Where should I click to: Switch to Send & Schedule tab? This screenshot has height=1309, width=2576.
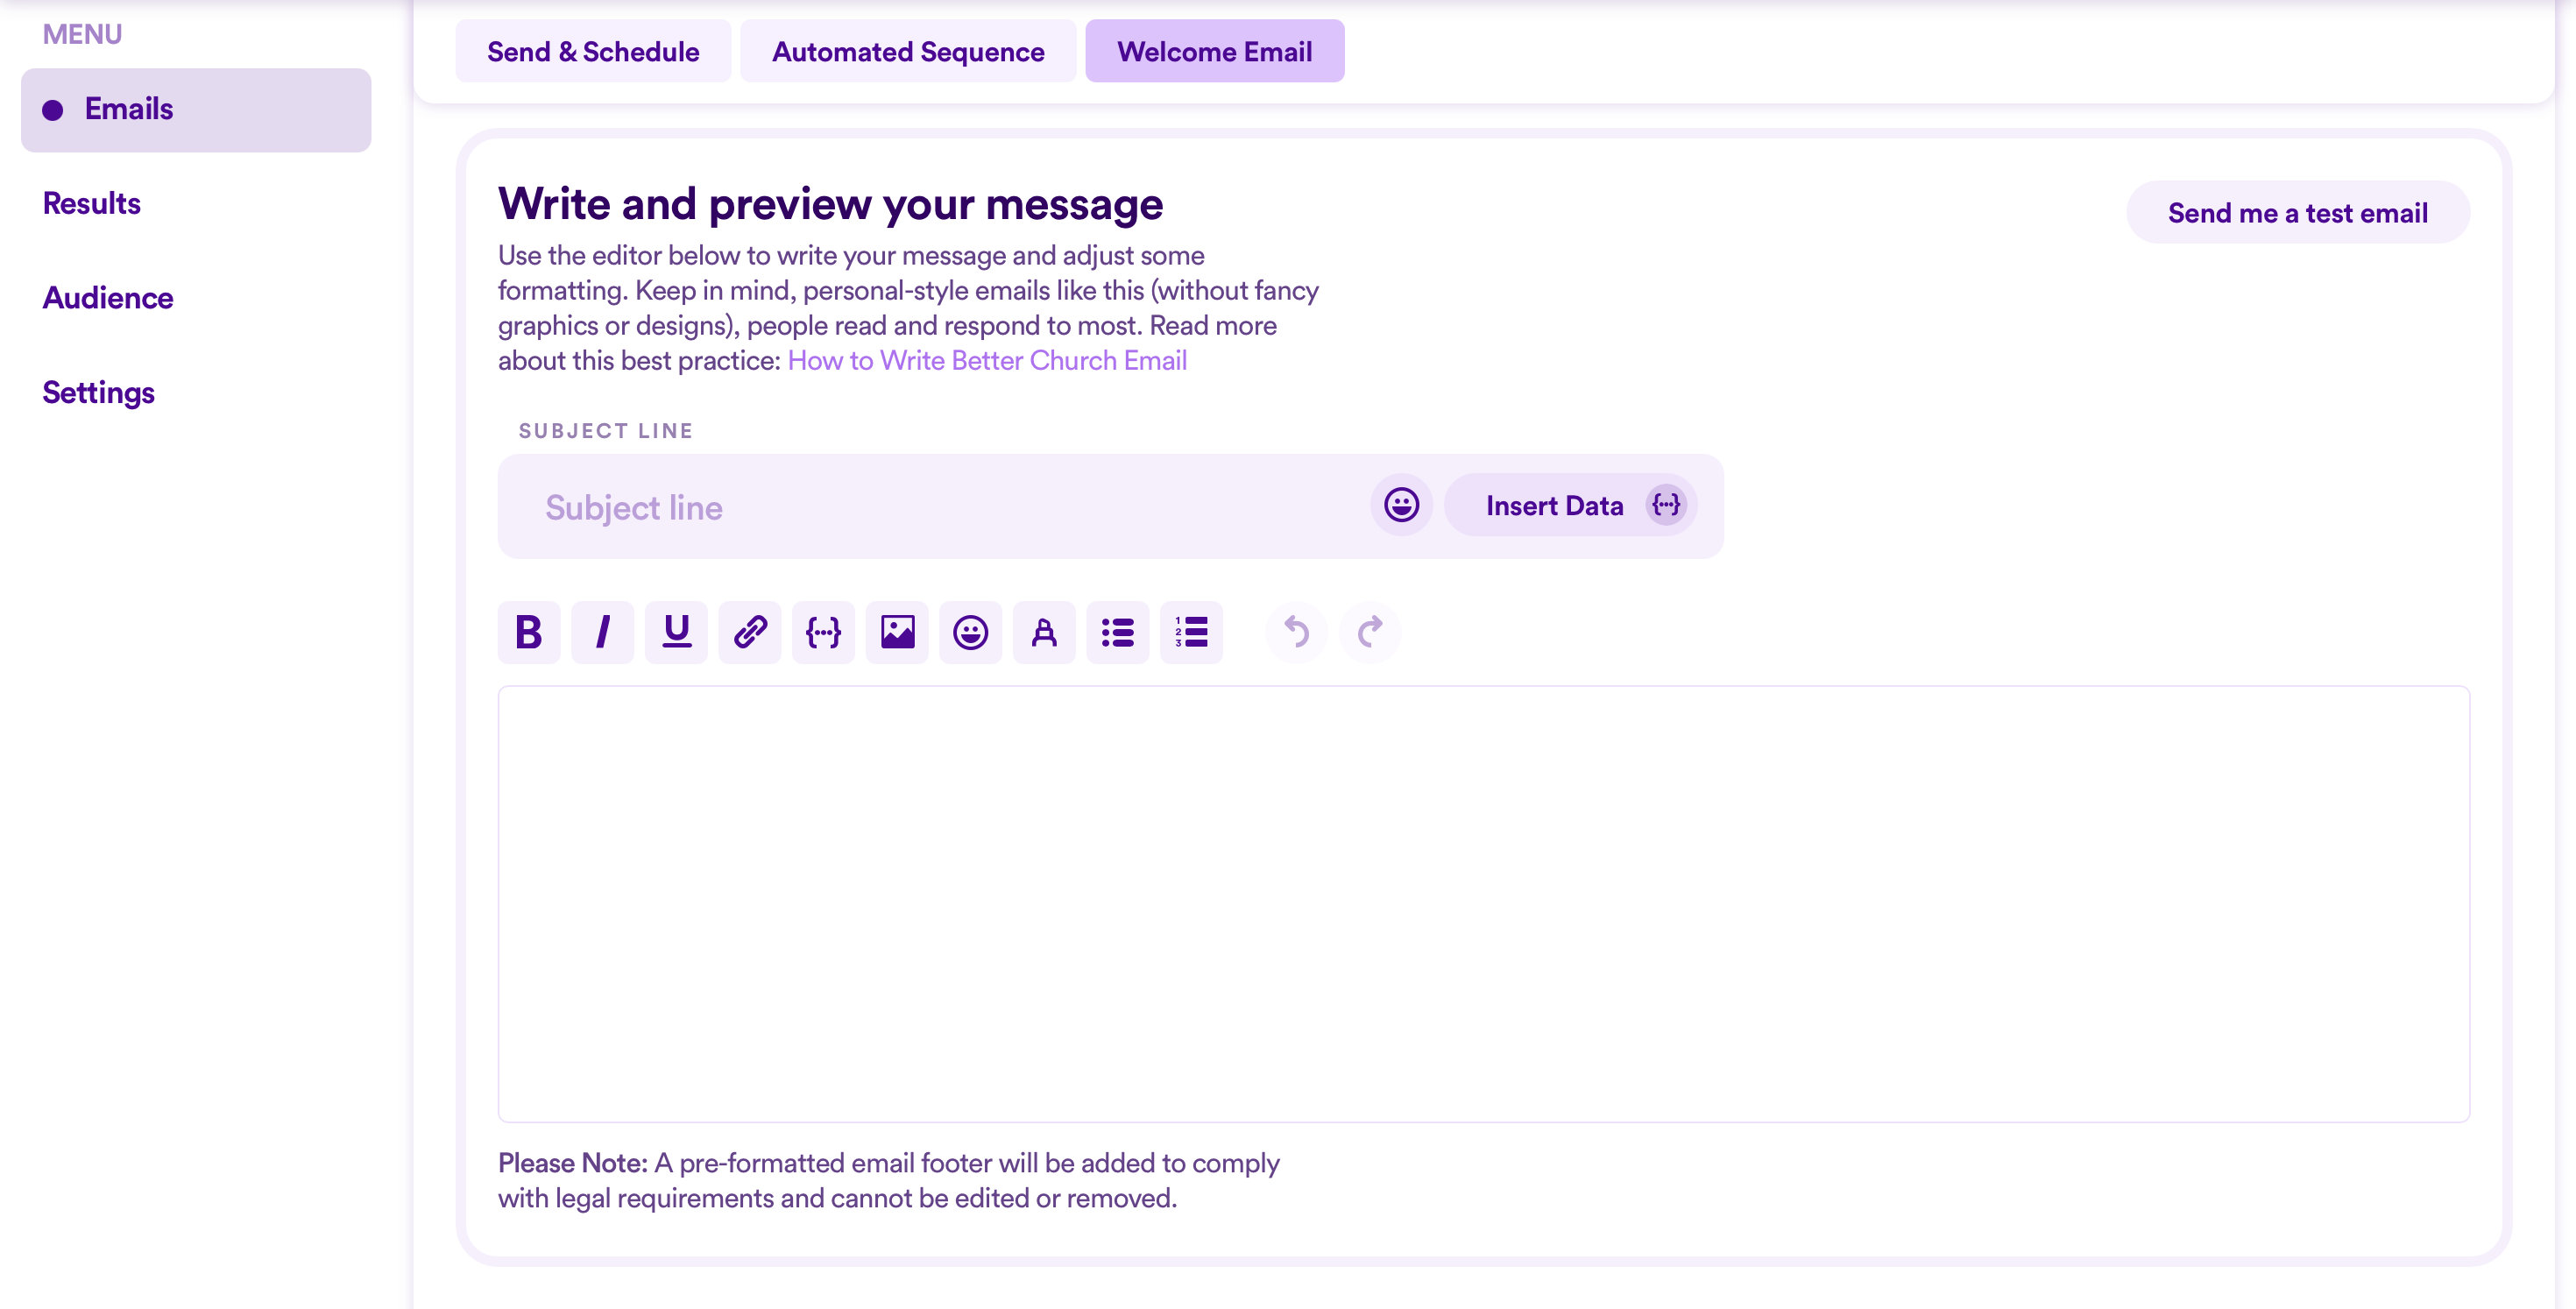(593, 51)
